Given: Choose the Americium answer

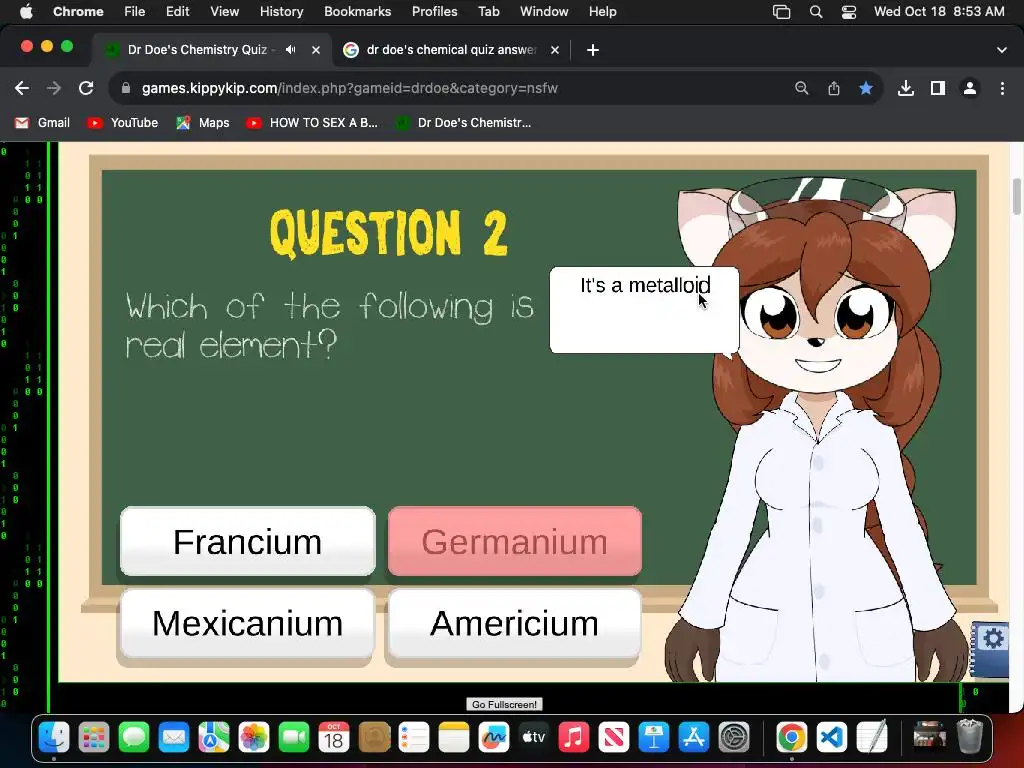Looking at the screenshot, I should [515, 623].
